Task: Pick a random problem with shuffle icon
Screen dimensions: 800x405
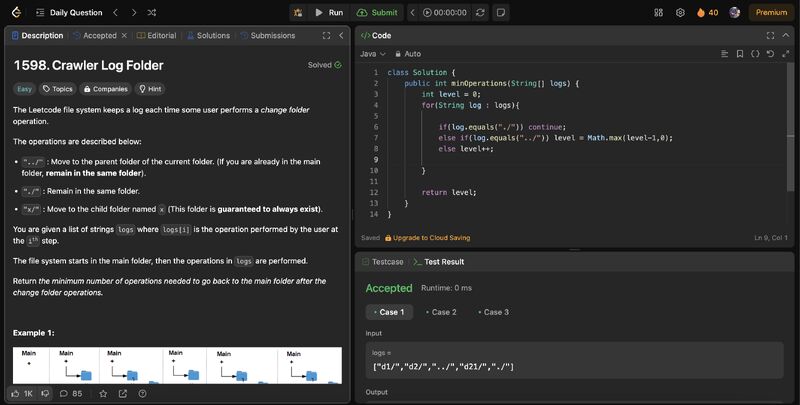Action: click(150, 13)
